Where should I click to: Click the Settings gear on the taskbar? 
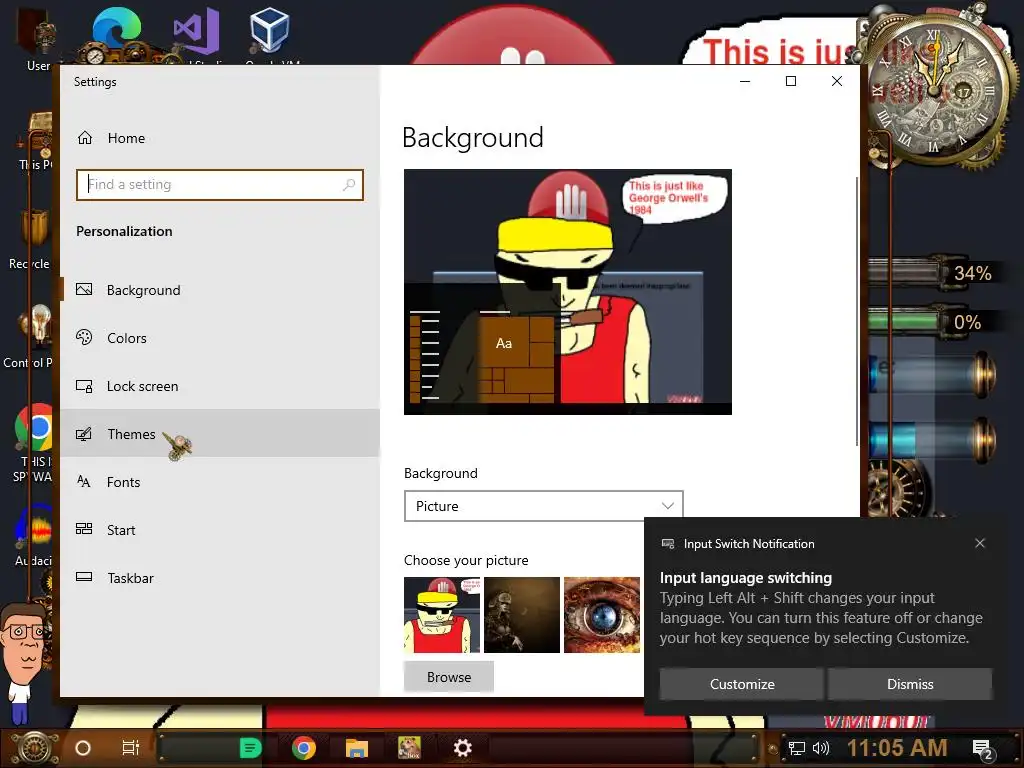pos(462,748)
